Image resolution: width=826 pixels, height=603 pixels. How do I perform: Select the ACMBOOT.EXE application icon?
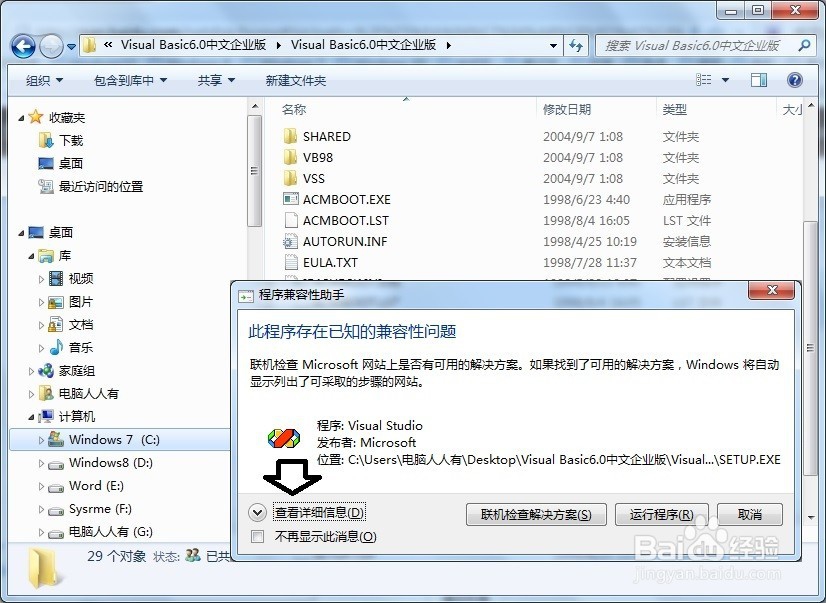click(x=290, y=199)
